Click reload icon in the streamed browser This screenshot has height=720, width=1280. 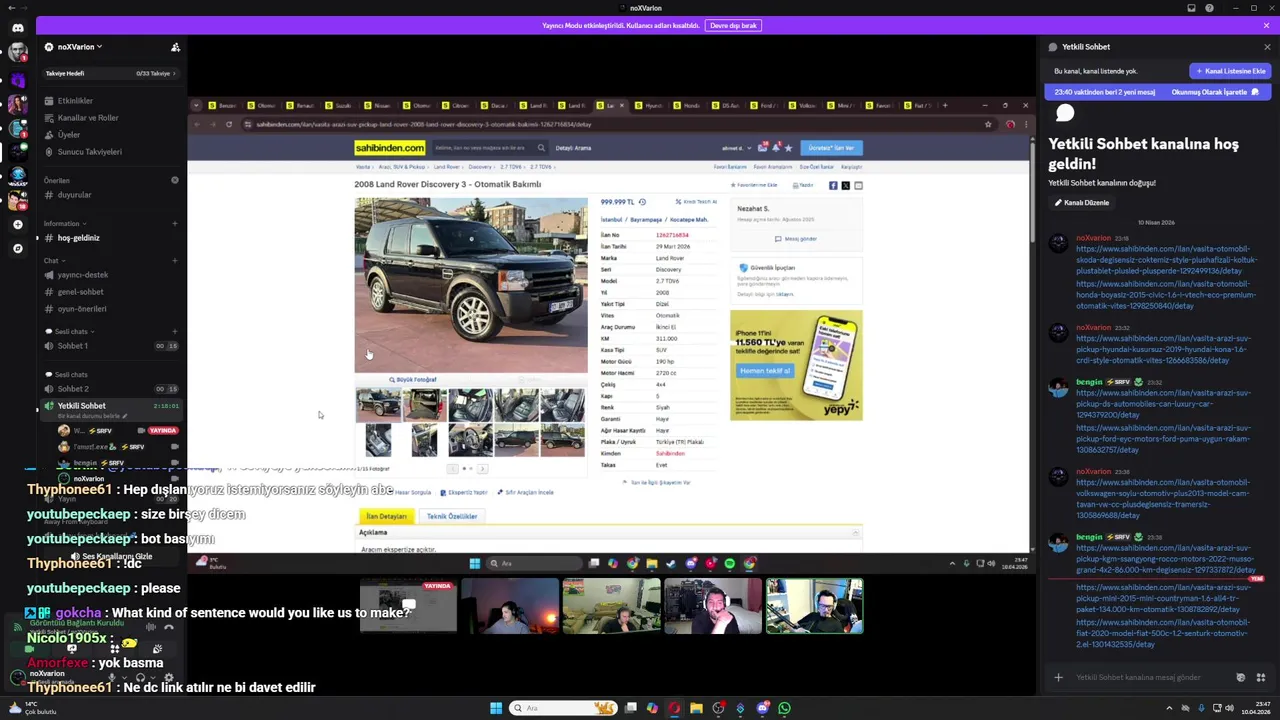pyautogui.click(x=229, y=125)
